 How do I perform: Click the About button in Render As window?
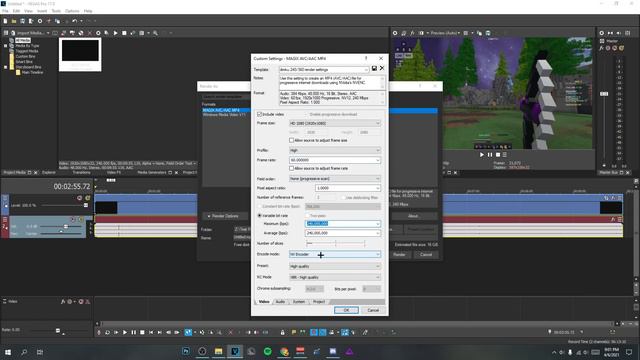click(x=413, y=216)
